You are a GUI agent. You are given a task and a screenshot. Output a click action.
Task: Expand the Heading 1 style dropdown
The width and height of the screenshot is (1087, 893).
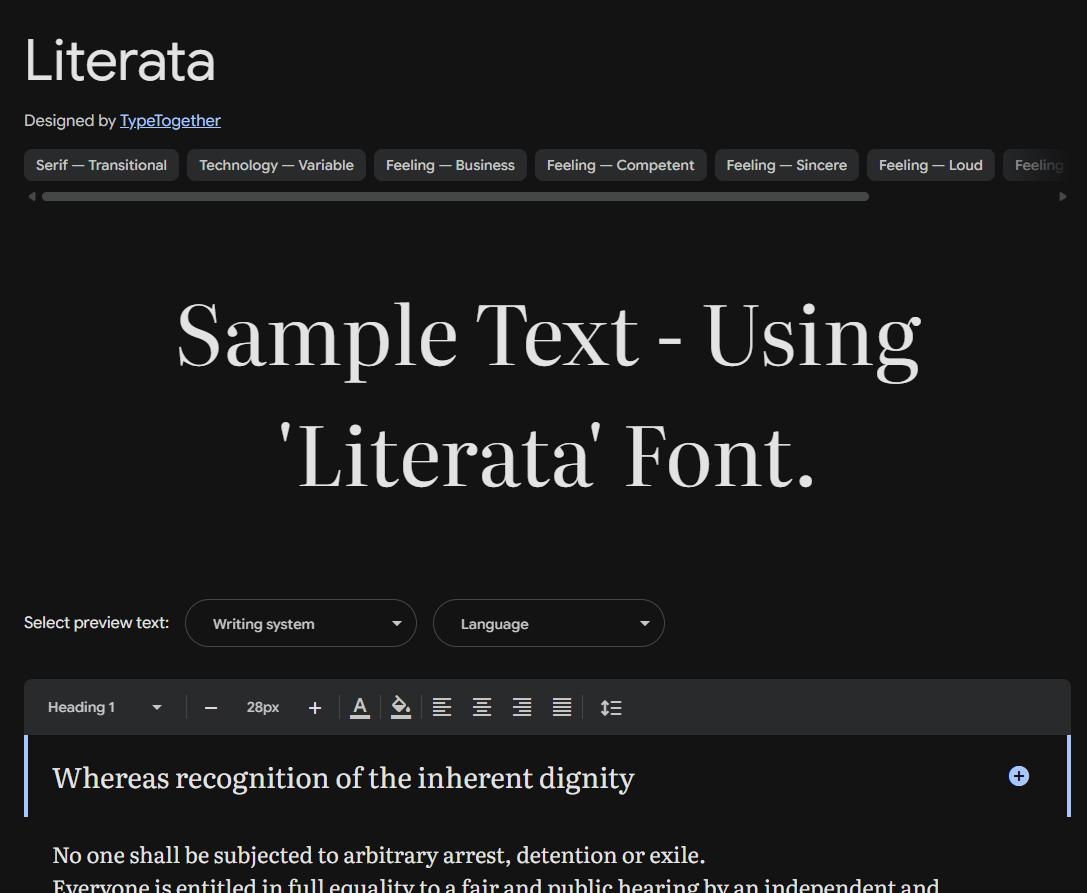(104, 708)
